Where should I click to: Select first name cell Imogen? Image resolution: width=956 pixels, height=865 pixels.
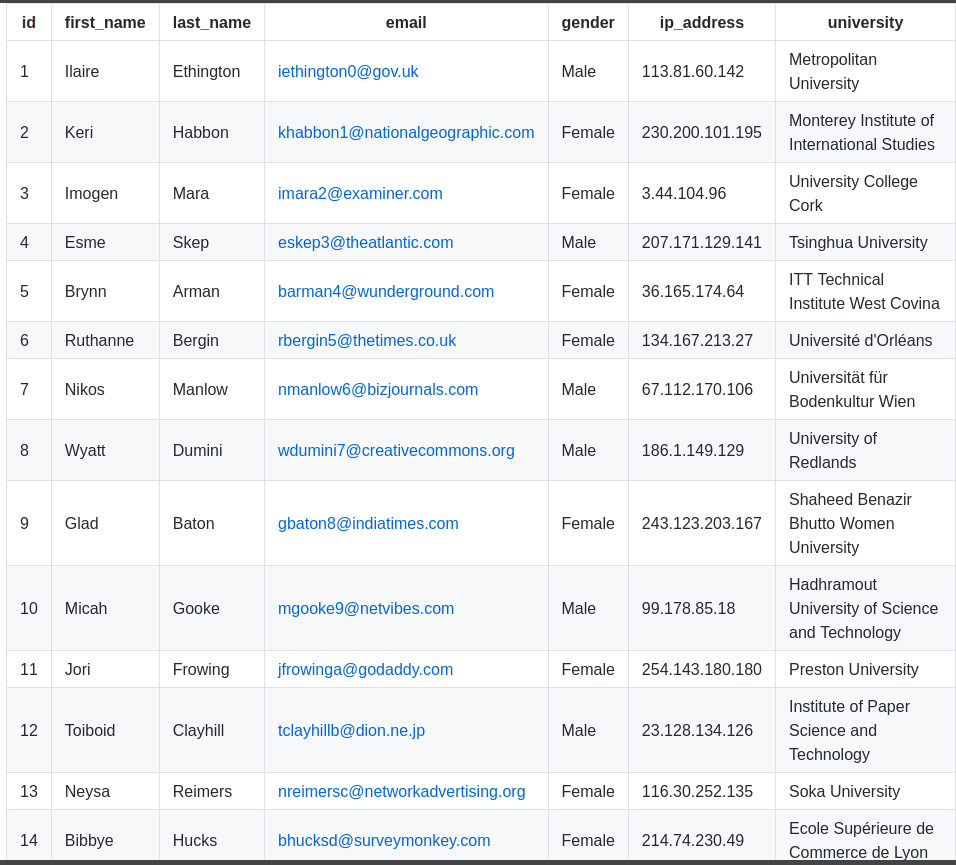click(105, 193)
